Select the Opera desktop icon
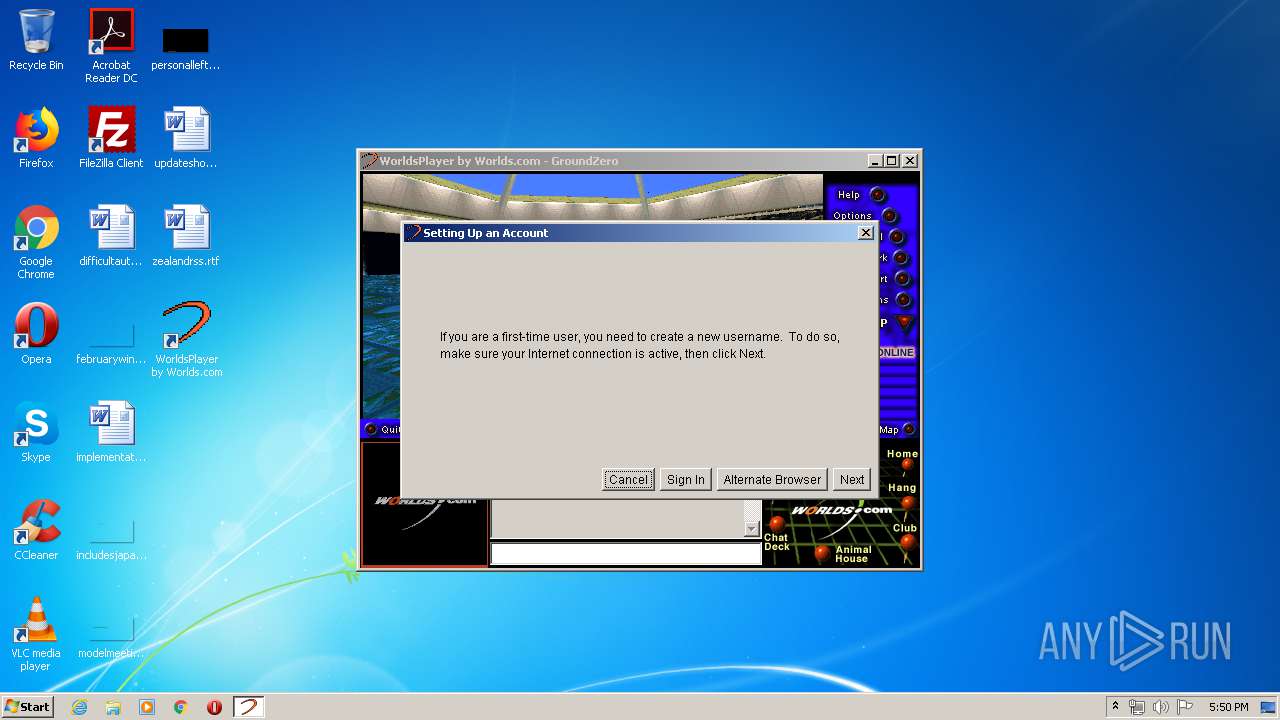 click(x=36, y=334)
